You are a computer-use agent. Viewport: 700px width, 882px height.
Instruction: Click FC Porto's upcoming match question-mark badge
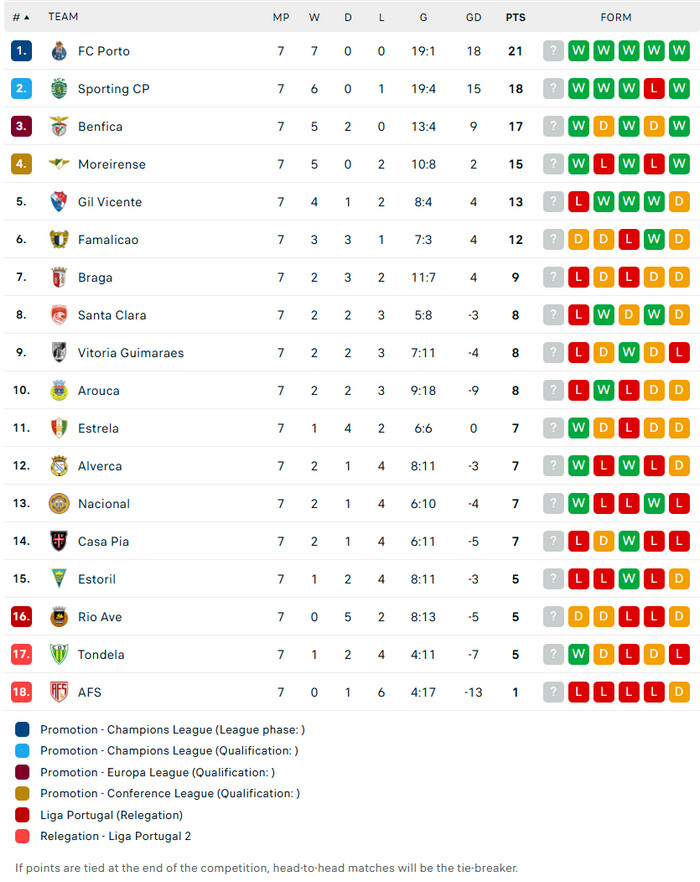(553, 51)
